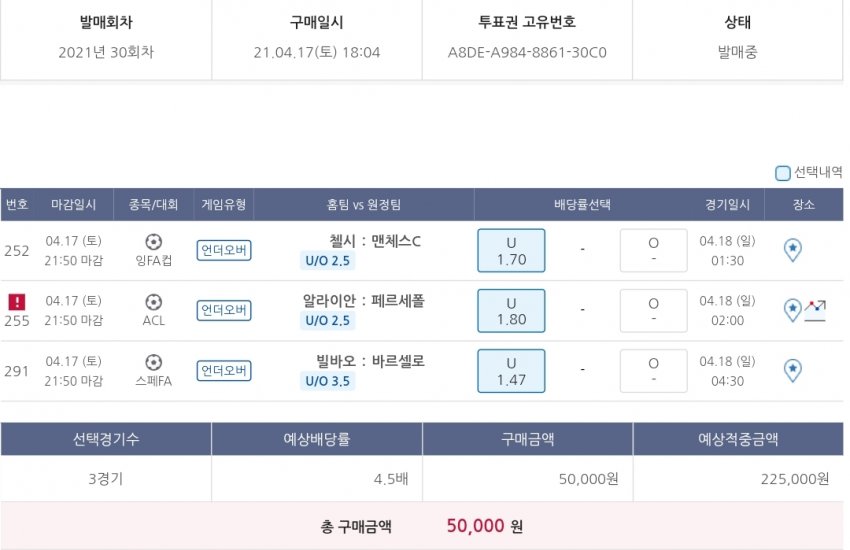Select Under 1.47 for Bilbao match
850x550 pixels.
point(511,371)
